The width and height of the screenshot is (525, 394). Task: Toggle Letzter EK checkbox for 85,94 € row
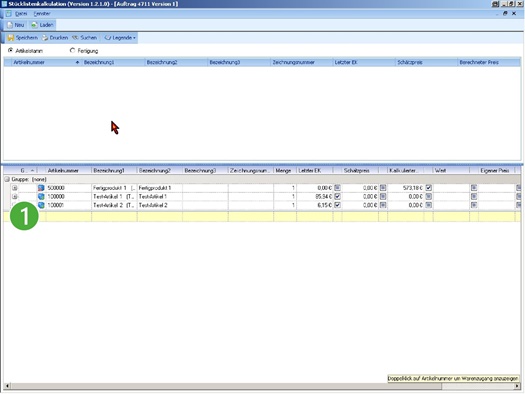pyautogui.click(x=338, y=196)
